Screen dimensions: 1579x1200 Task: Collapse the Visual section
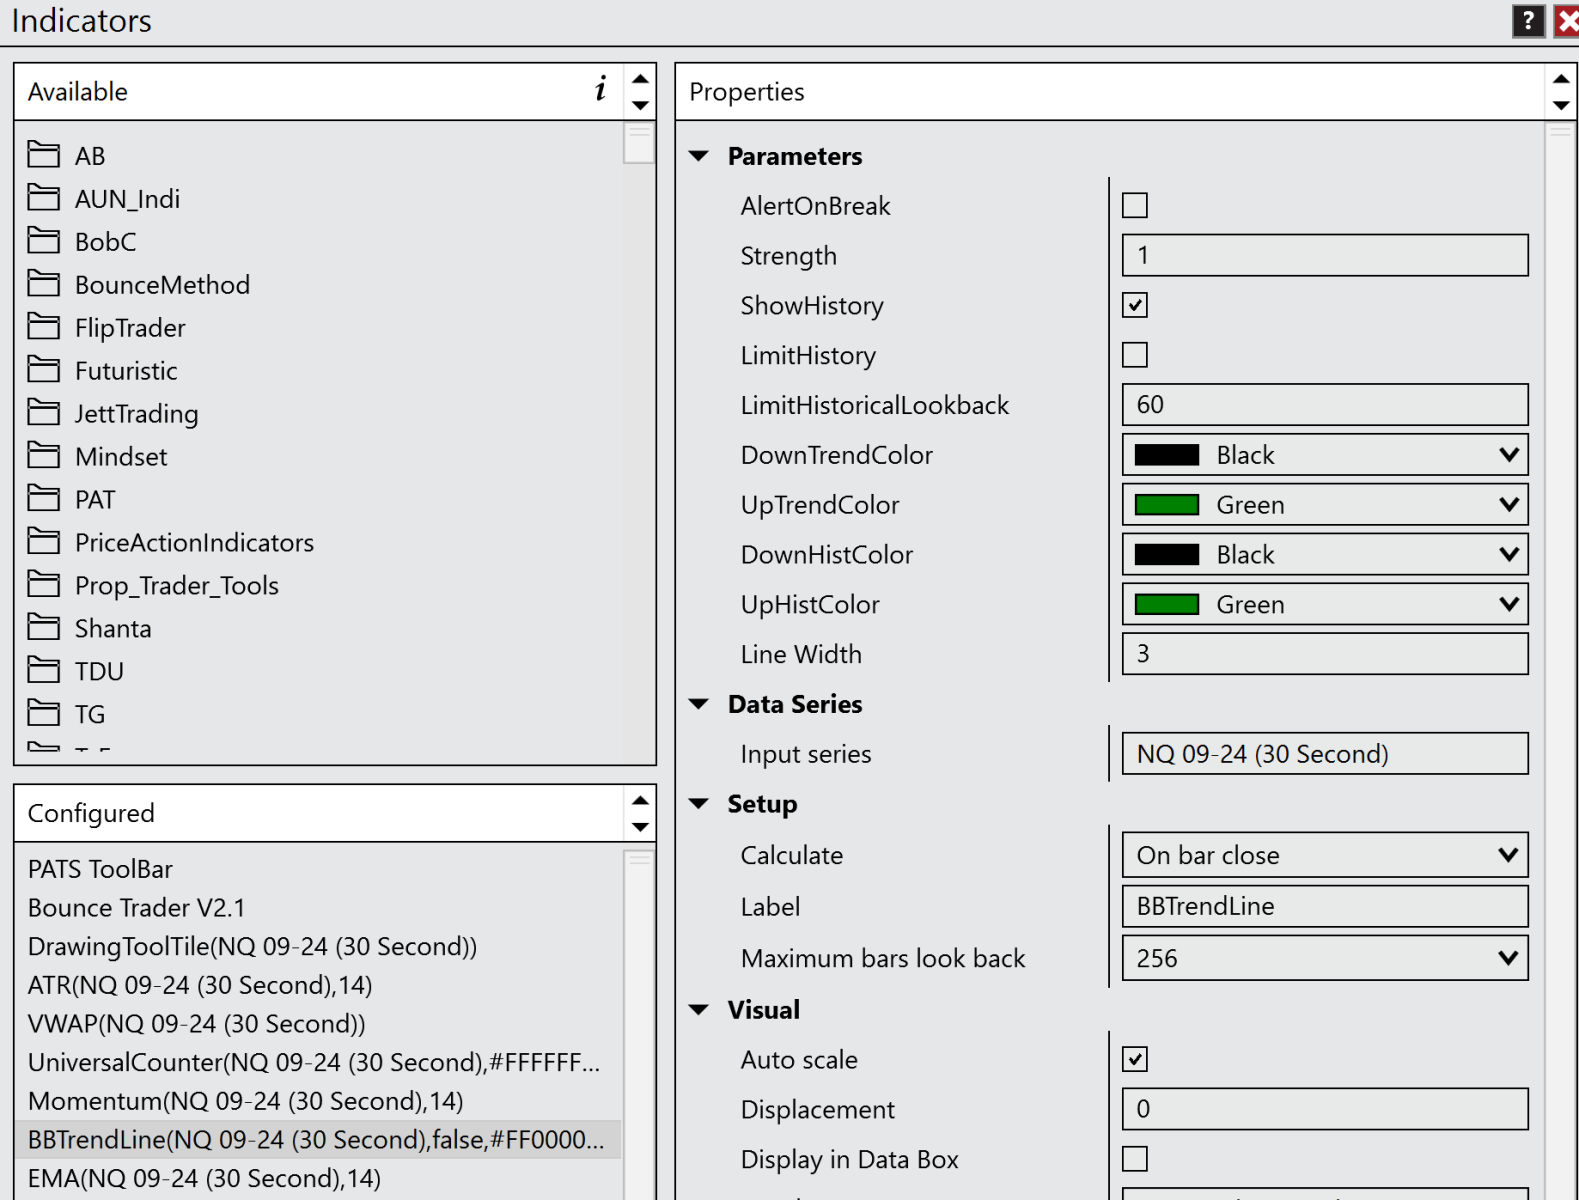(699, 1010)
